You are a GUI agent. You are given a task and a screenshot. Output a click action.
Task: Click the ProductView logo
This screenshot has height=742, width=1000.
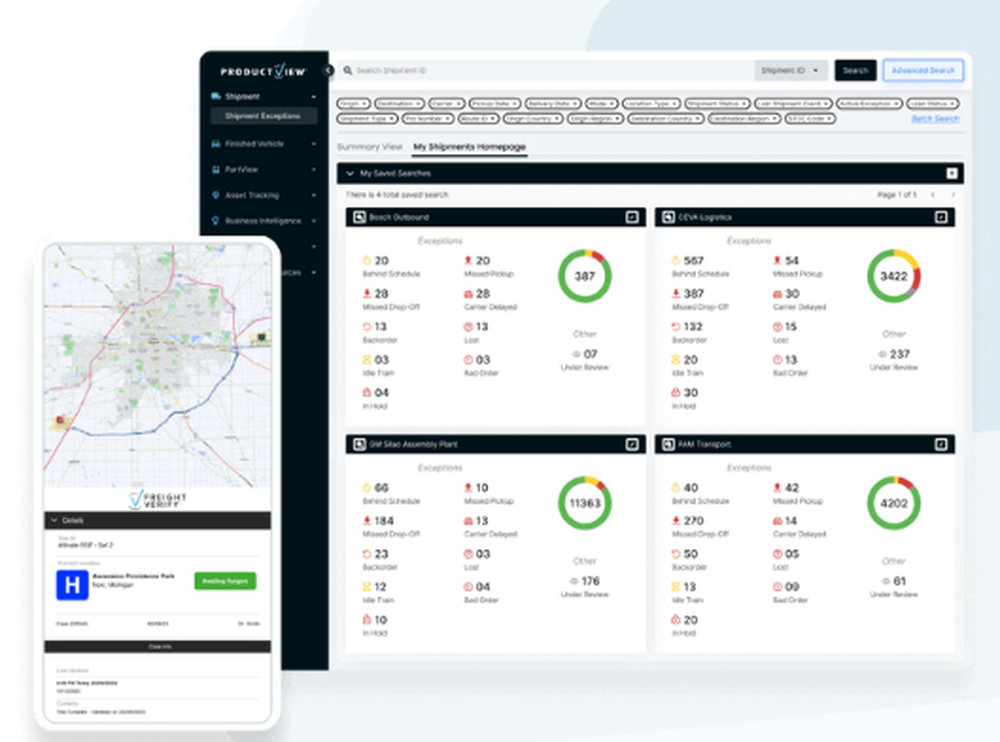pos(263,71)
